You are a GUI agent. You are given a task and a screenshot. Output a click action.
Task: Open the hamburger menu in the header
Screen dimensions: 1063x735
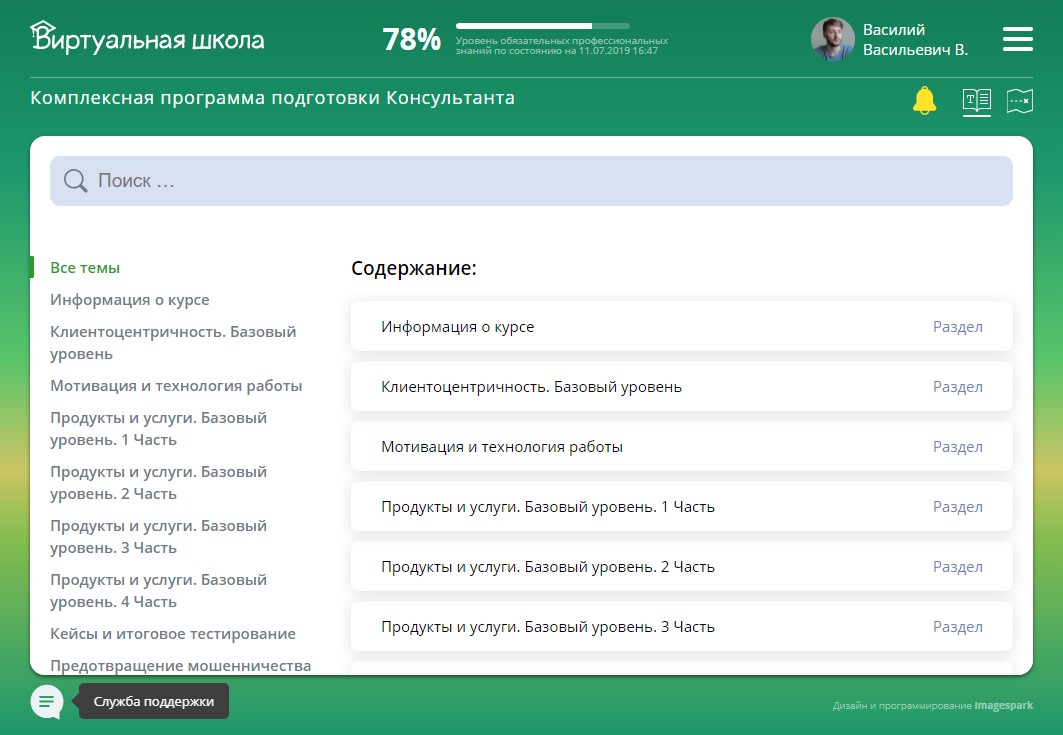pyautogui.click(x=1018, y=39)
